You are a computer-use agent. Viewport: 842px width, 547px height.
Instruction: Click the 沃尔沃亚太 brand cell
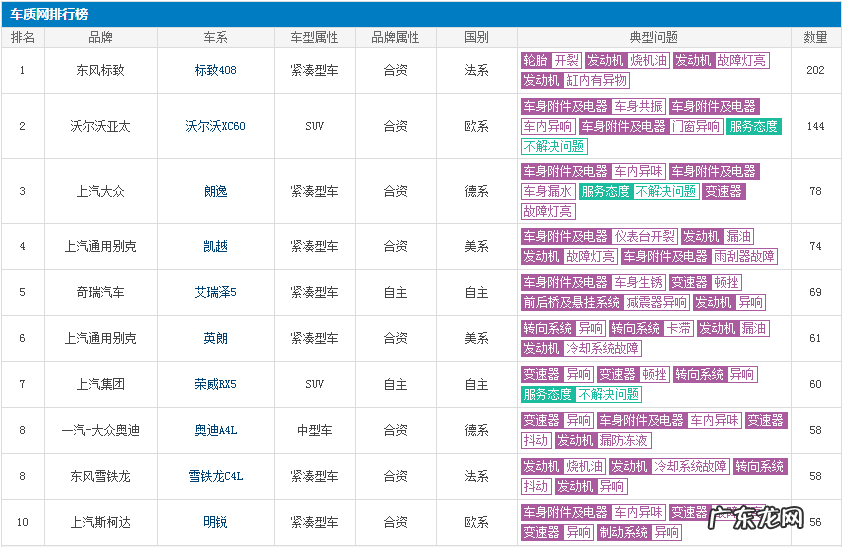point(100,126)
